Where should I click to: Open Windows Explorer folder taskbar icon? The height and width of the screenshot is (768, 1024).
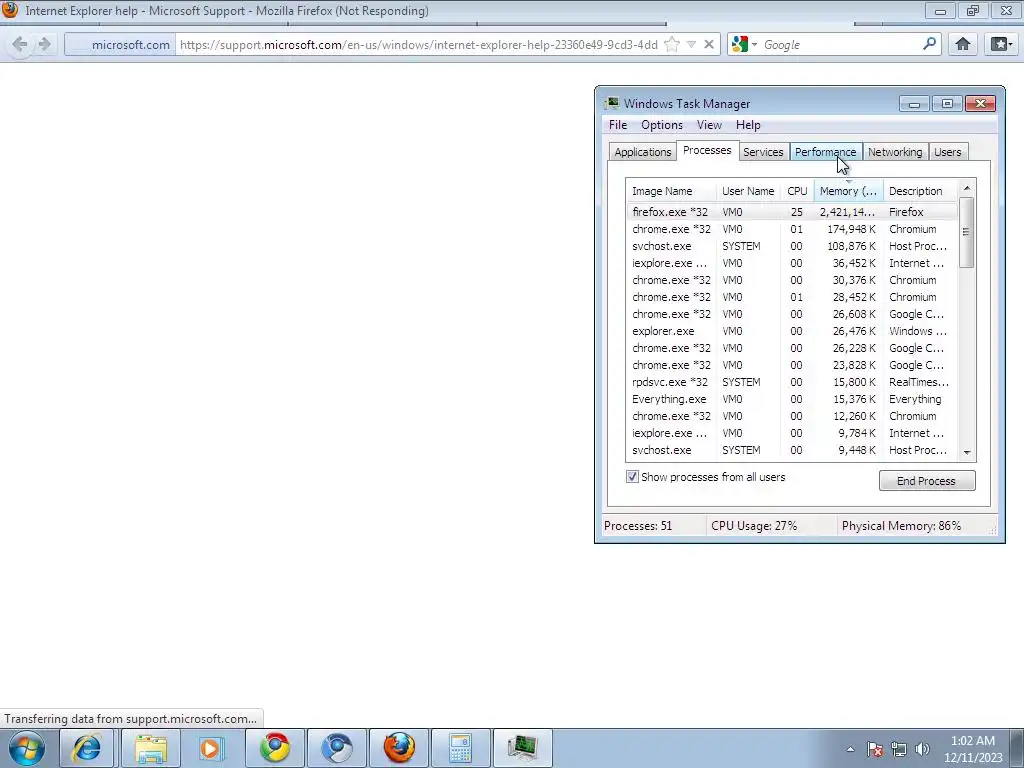click(151, 748)
